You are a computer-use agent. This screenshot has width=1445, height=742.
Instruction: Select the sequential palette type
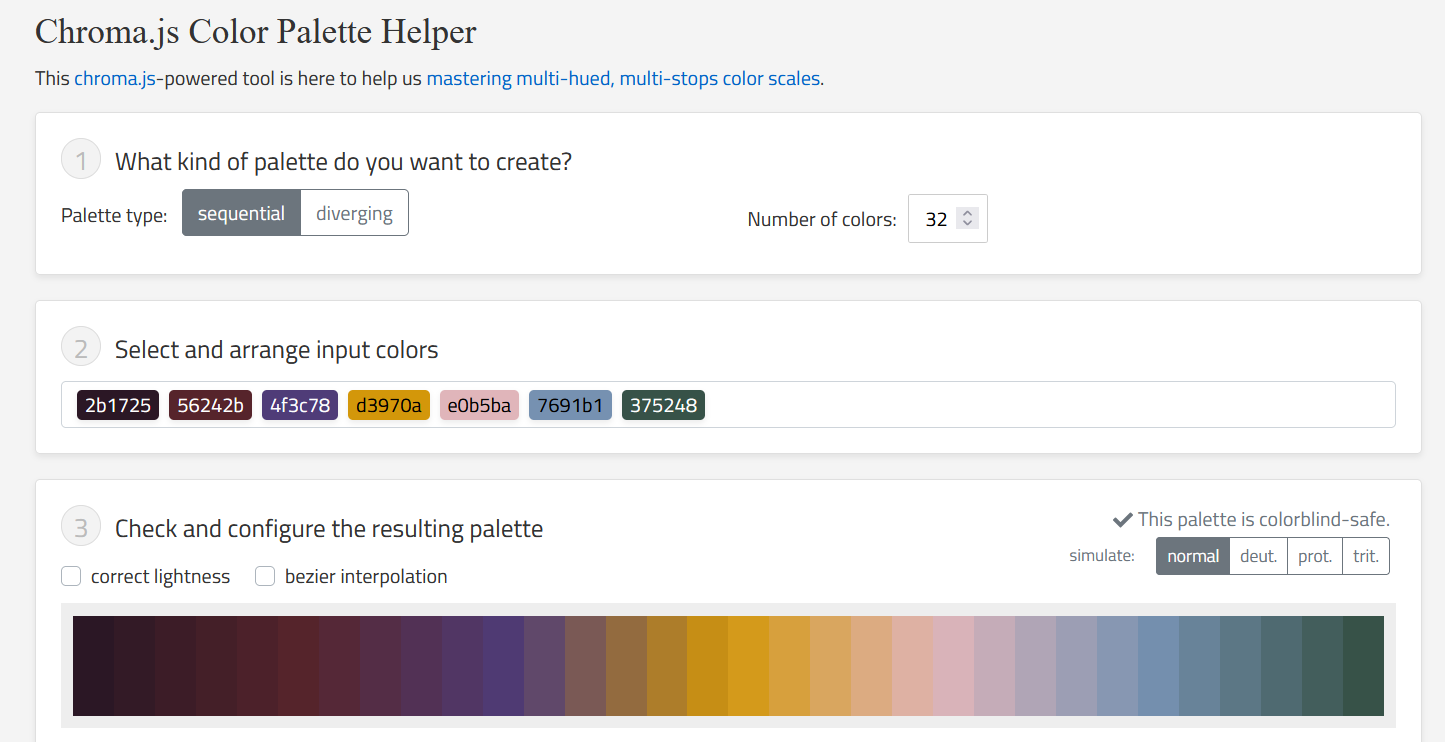[241, 213]
